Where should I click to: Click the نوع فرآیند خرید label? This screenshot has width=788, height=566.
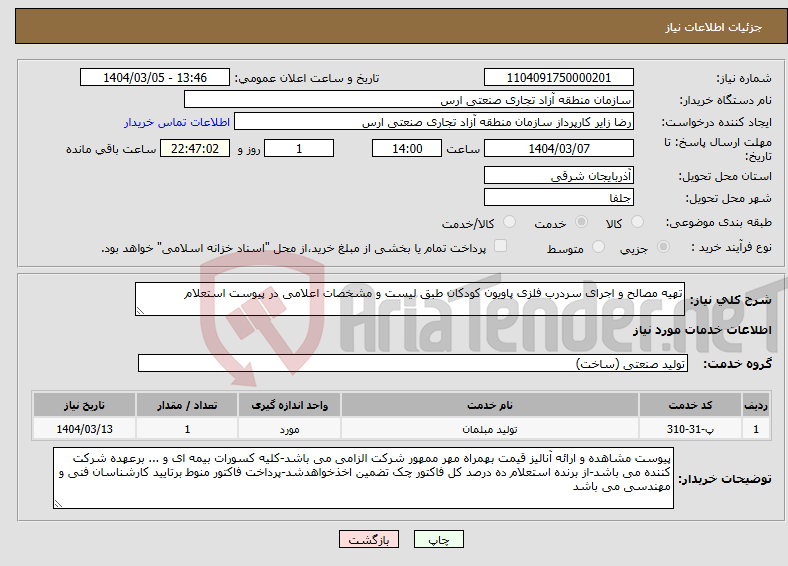coord(732,247)
